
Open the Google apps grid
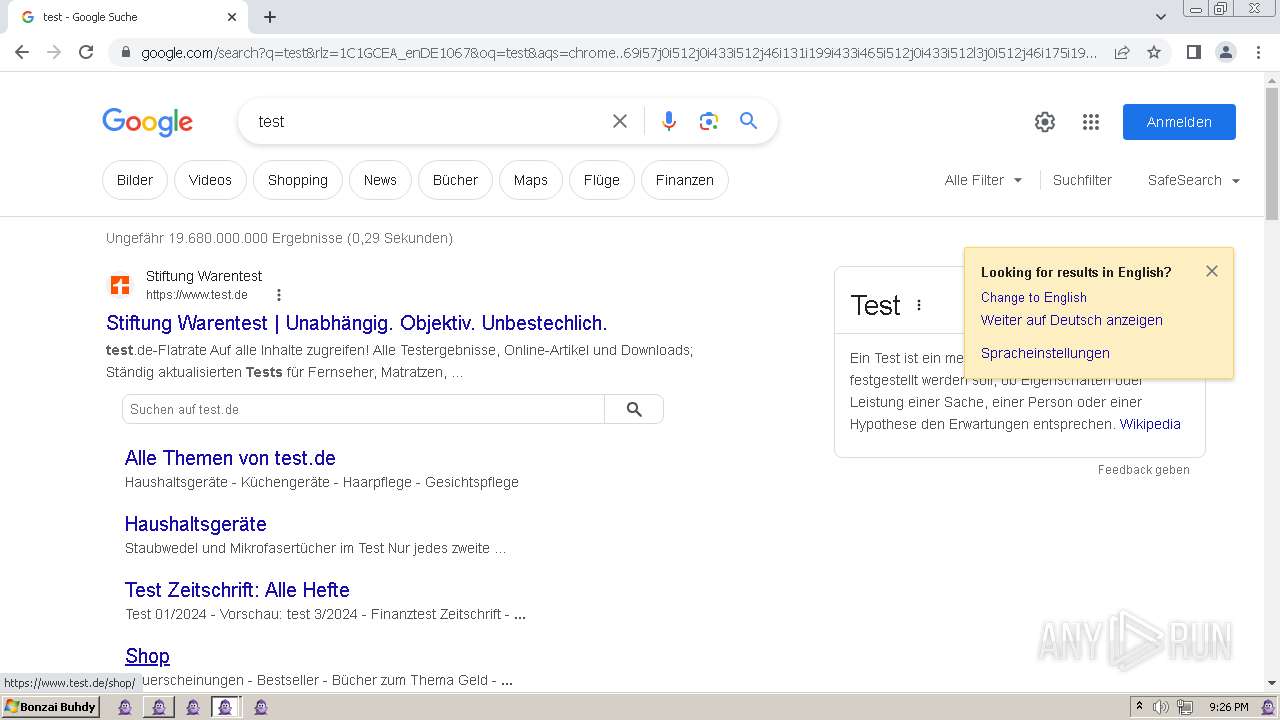tap(1091, 122)
